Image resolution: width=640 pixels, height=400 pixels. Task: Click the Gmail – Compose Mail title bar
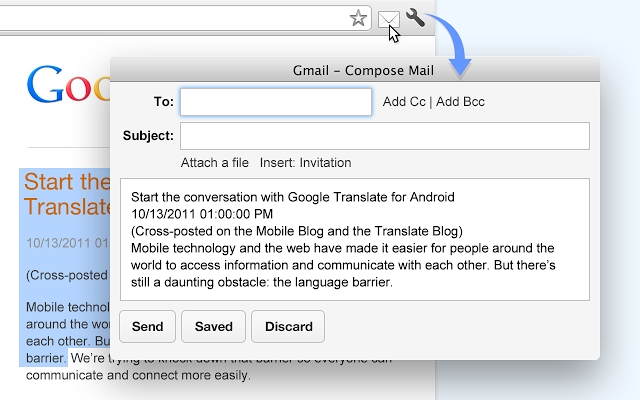(354, 70)
